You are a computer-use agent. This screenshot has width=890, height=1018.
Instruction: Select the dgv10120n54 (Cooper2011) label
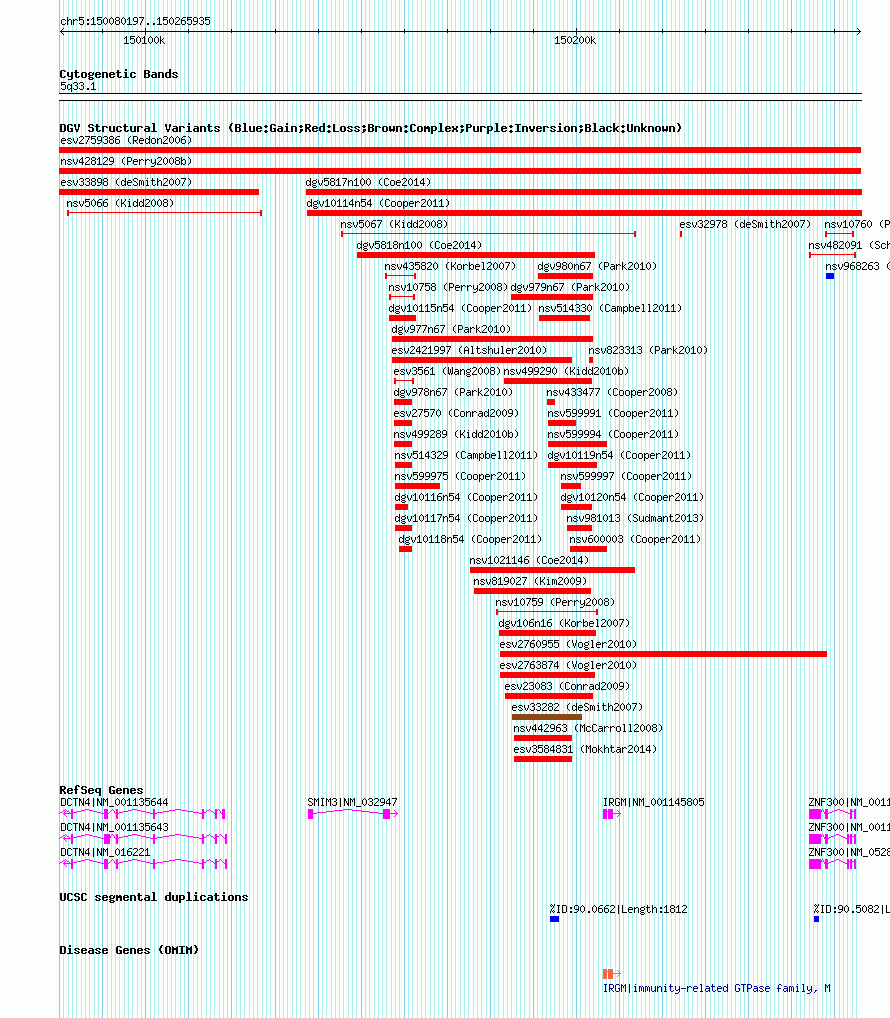pyautogui.click(x=632, y=497)
